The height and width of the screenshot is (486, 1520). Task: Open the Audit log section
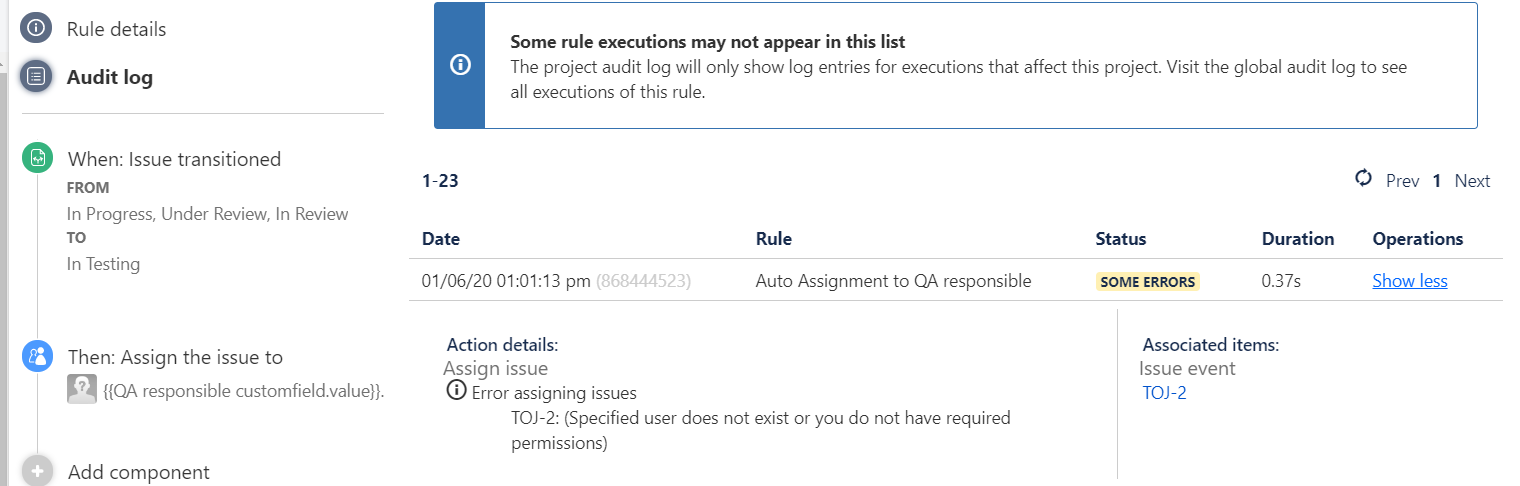(110, 77)
